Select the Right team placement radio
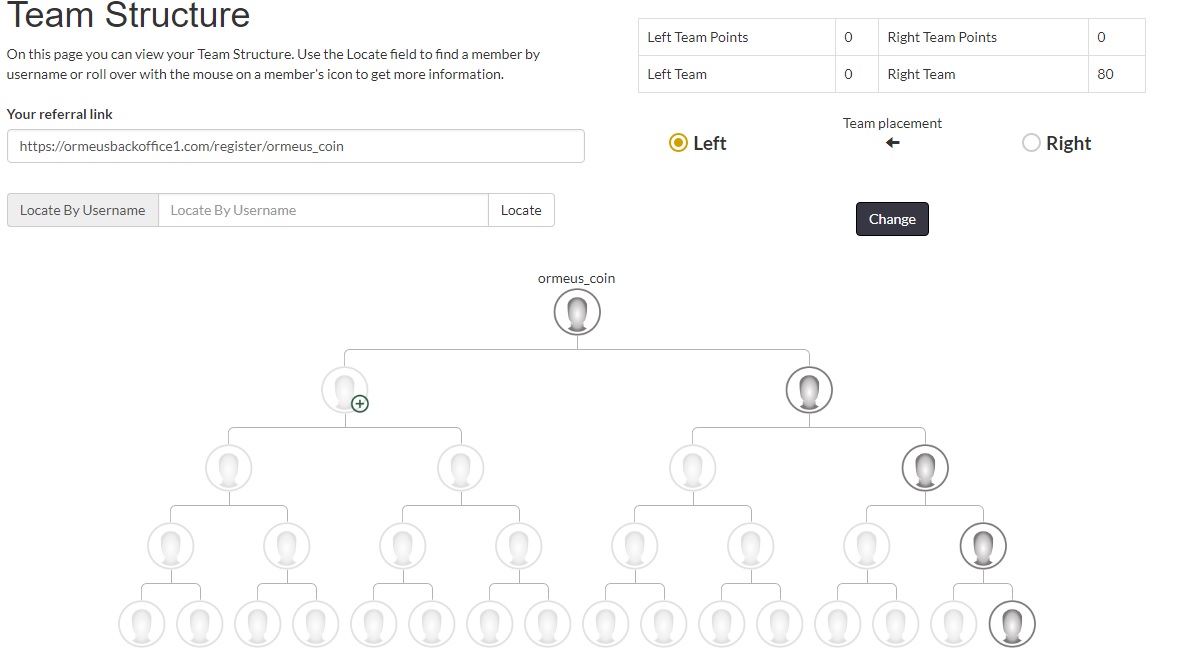This screenshot has width=1179, height=665. [x=1031, y=143]
